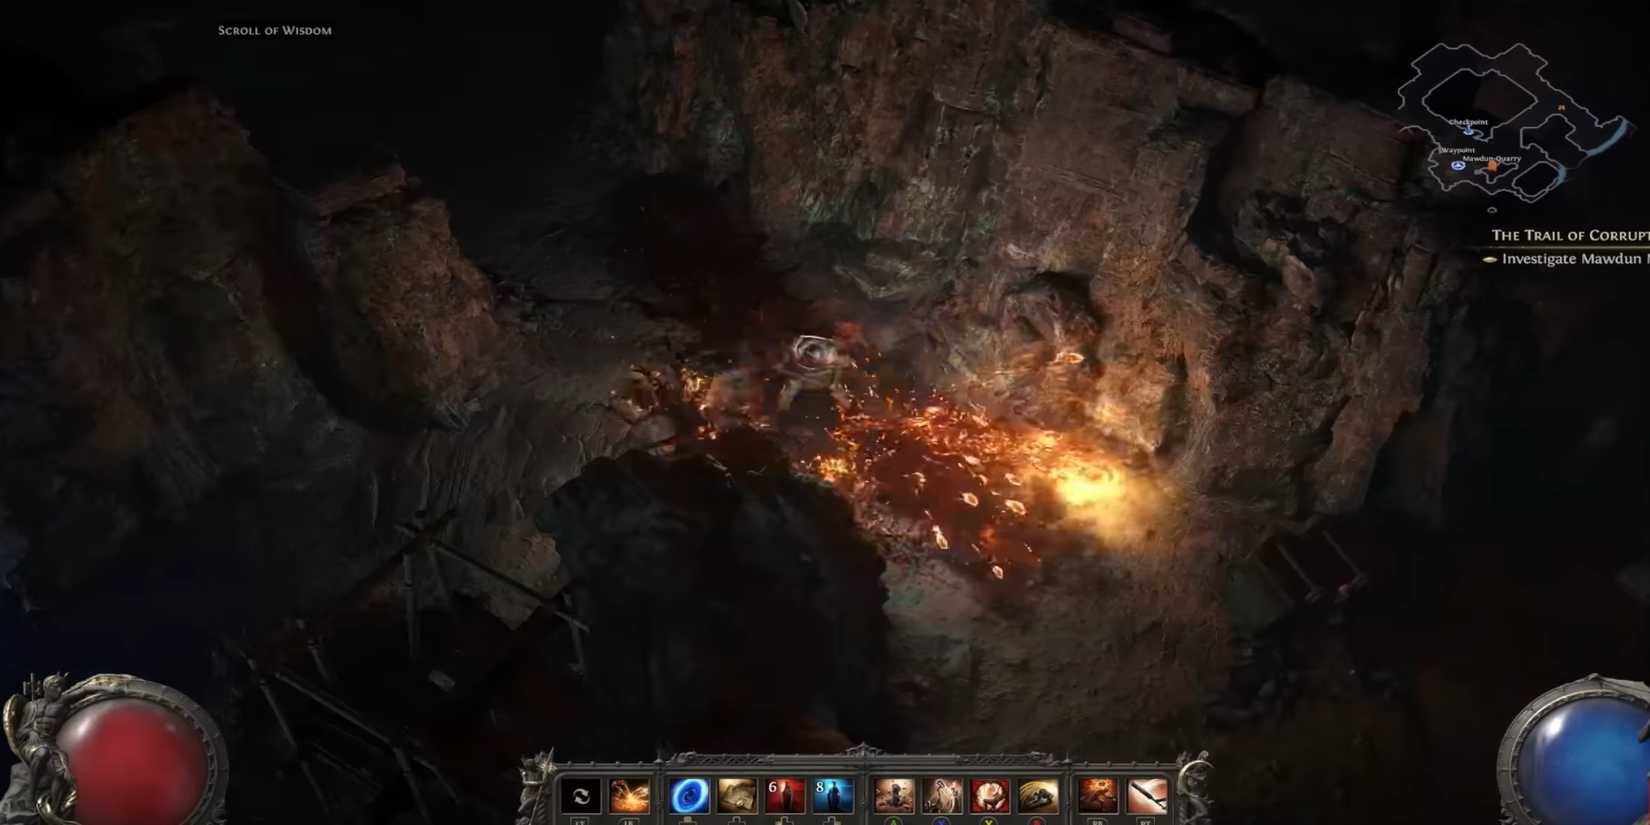The height and width of the screenshot is (825, 1650).
Task: Select the pale leaping figure skill icon
Action: [941, 796]
